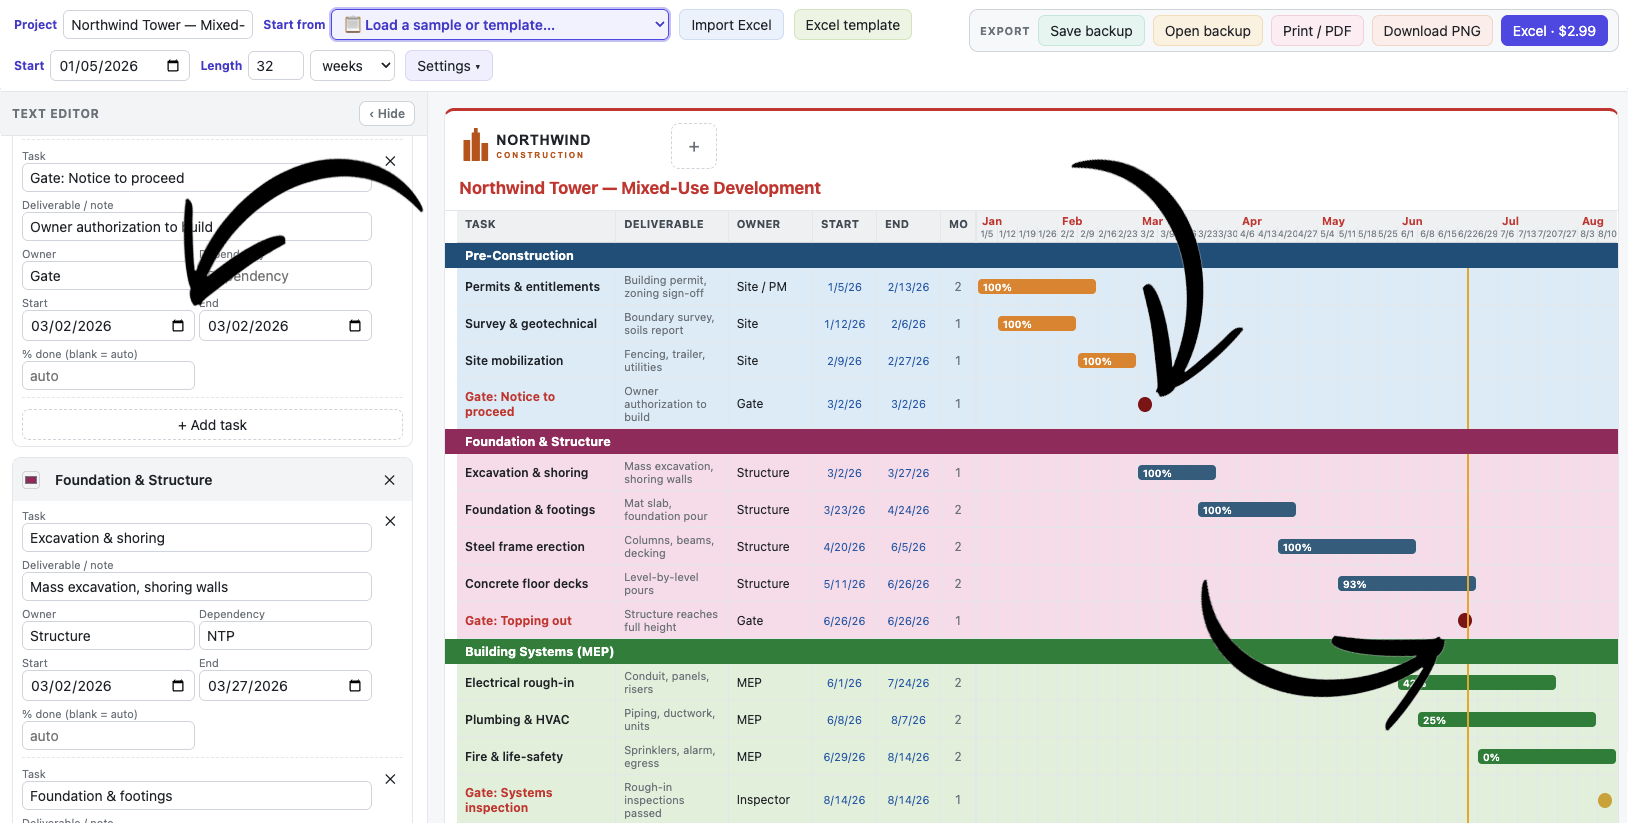1628x823 pixels.
Task: Click Fire & life-safety 0% bar
Action: (1547, 757)
